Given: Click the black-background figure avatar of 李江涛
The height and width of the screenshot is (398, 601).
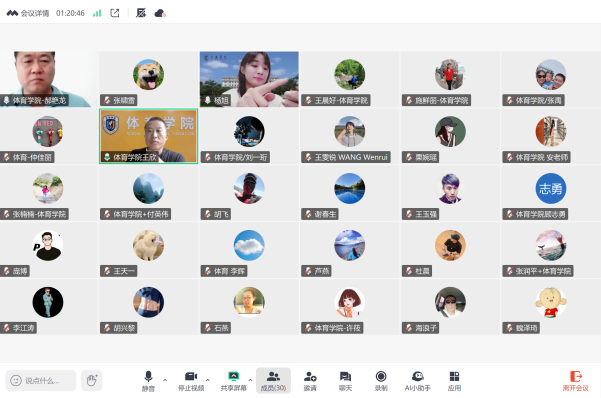Looking at the screenshot, I should [x=48, y=302].
